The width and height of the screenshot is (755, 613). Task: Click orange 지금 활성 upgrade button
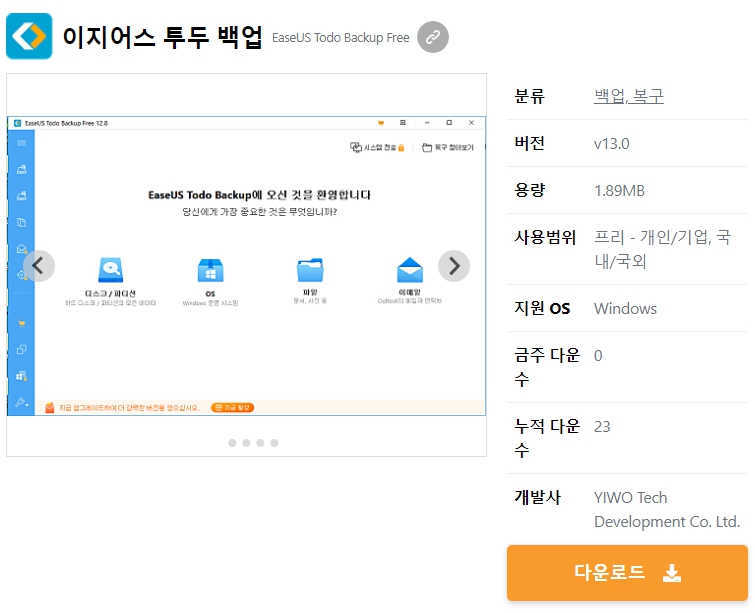click(x=233, y=407)
